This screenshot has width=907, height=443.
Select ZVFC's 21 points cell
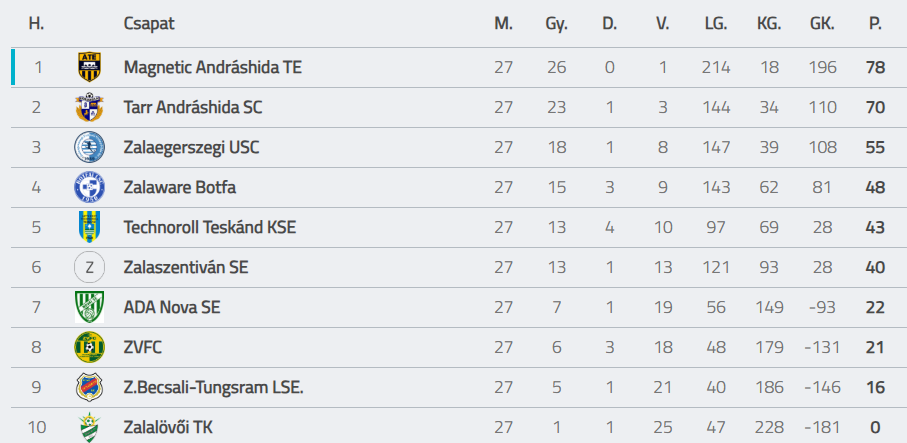point(875,347)
